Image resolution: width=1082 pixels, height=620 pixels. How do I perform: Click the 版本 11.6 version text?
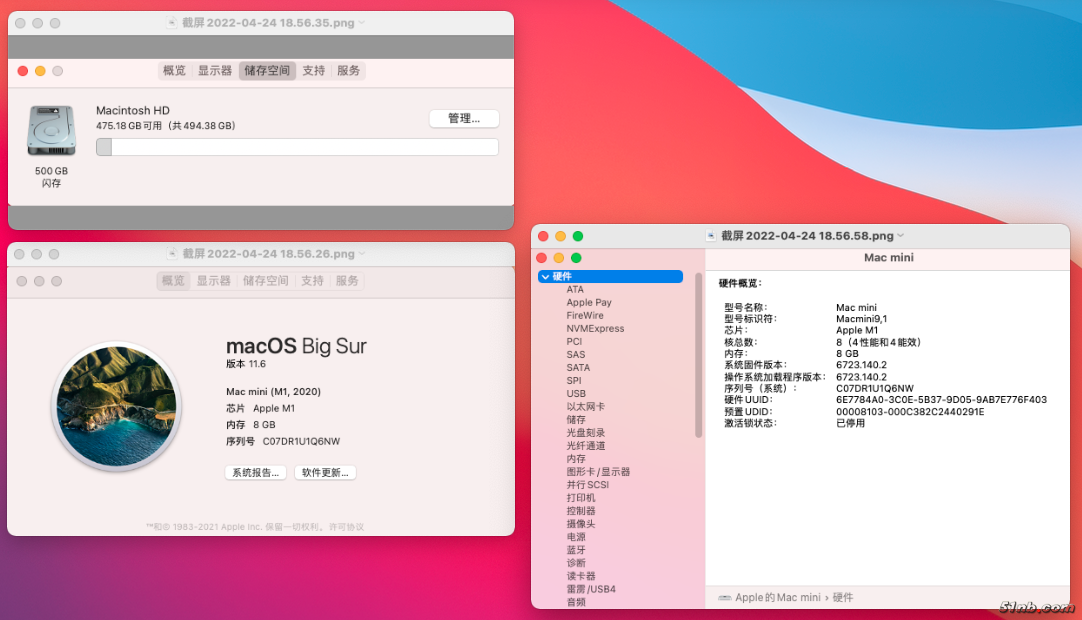[x=246, y=364]
